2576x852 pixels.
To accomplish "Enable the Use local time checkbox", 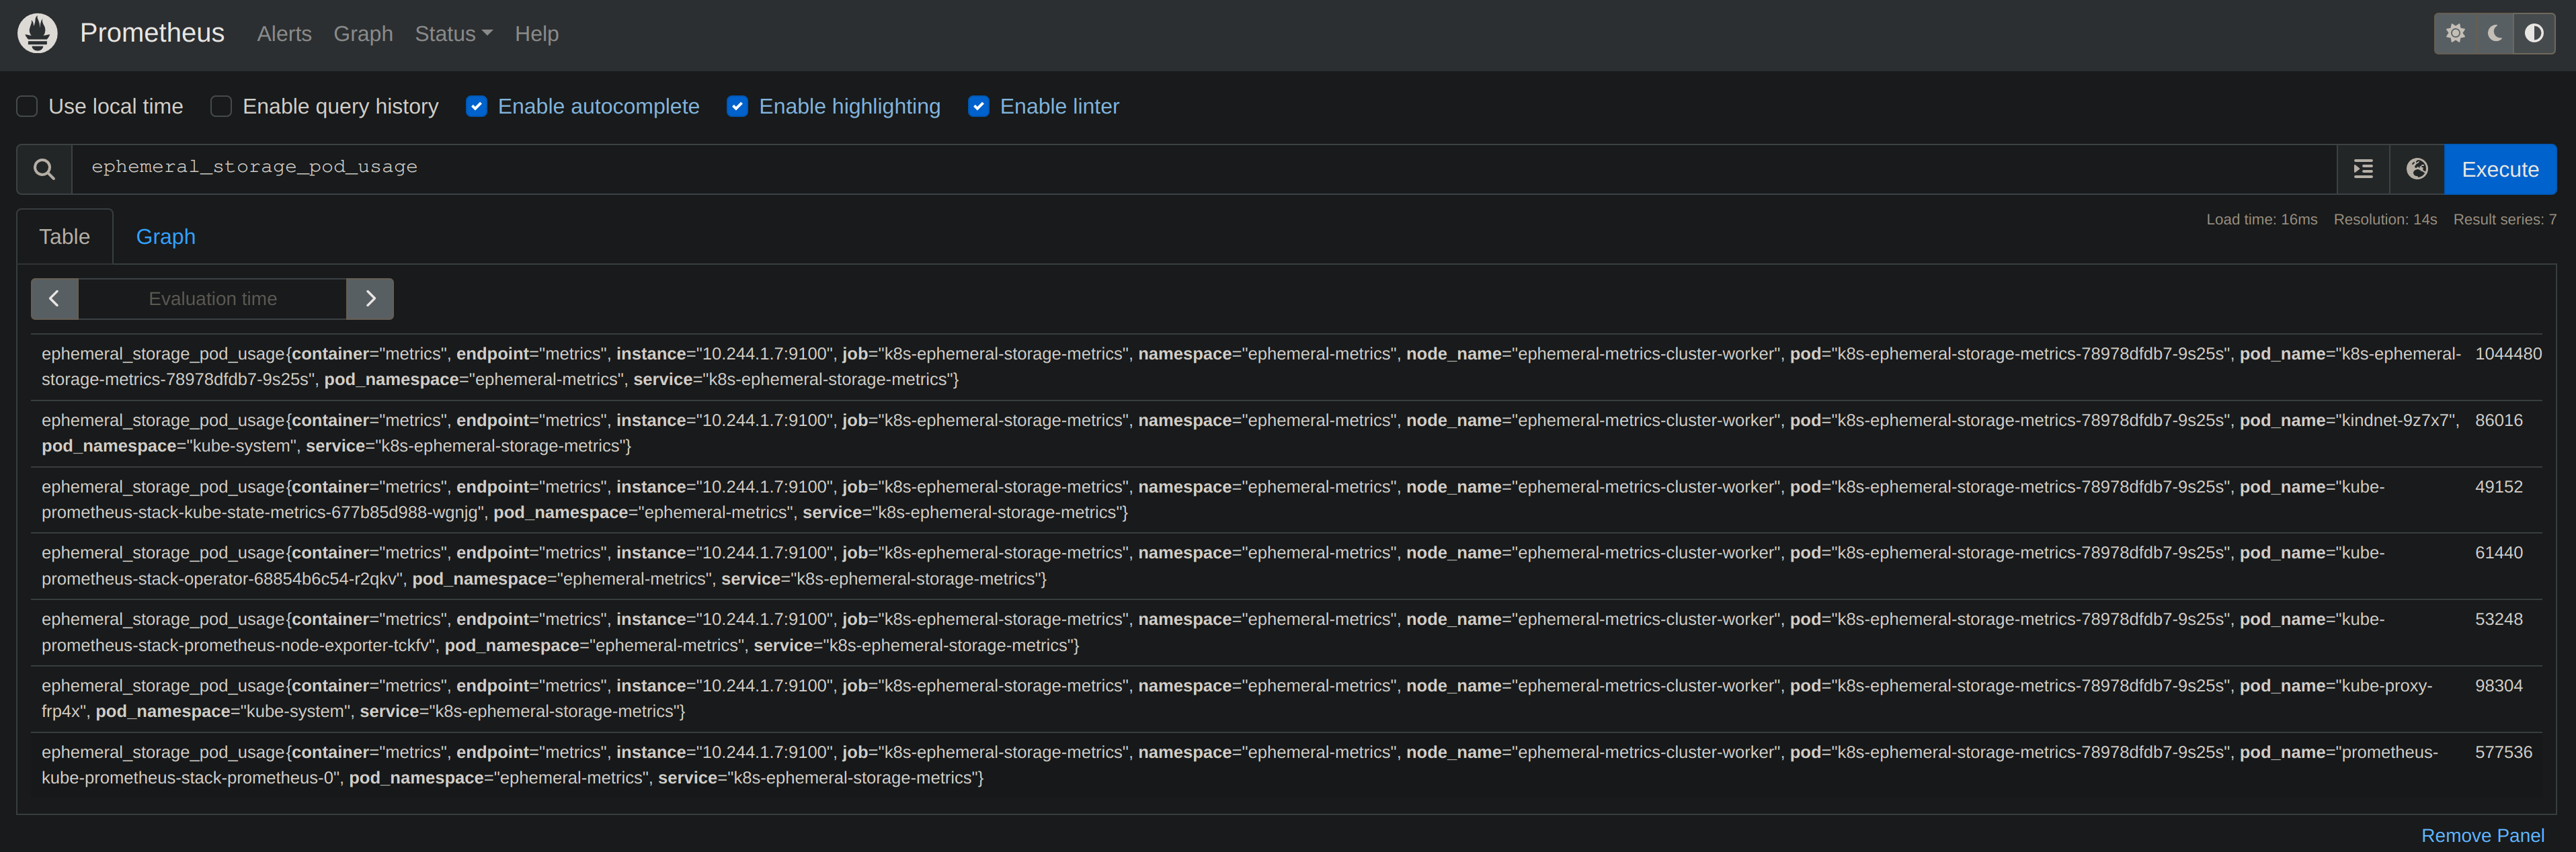I will 27,106.
